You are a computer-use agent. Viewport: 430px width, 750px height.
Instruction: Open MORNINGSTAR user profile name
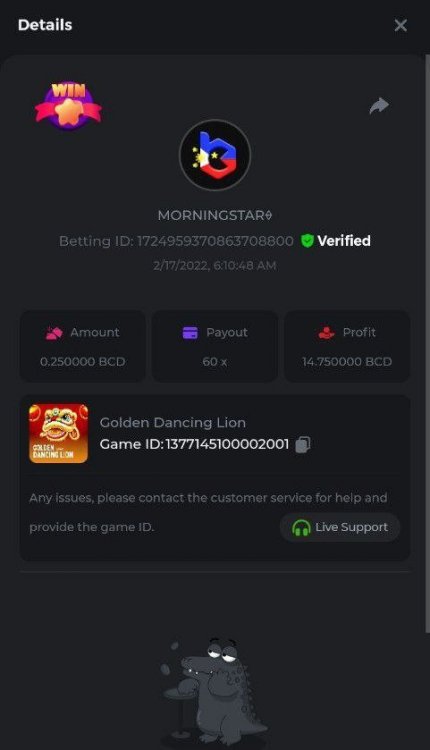tap(215, 215)
